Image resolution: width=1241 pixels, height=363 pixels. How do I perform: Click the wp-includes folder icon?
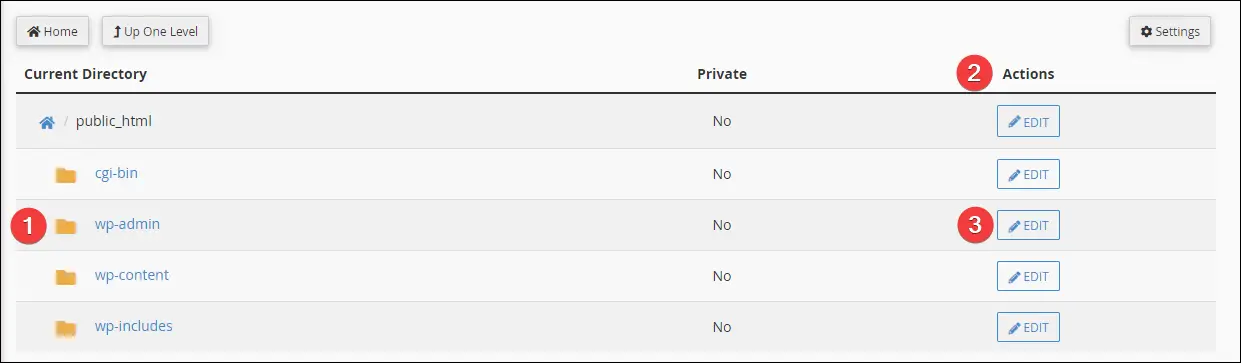point(66,328)
